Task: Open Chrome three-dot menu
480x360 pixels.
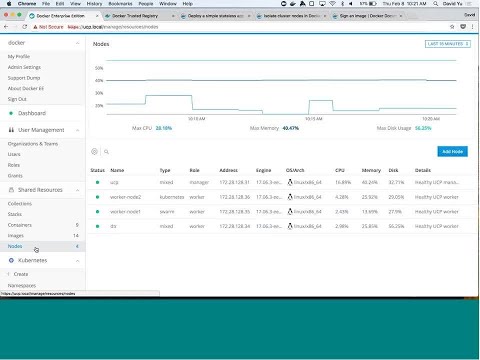Action: [x=473, y=27]
